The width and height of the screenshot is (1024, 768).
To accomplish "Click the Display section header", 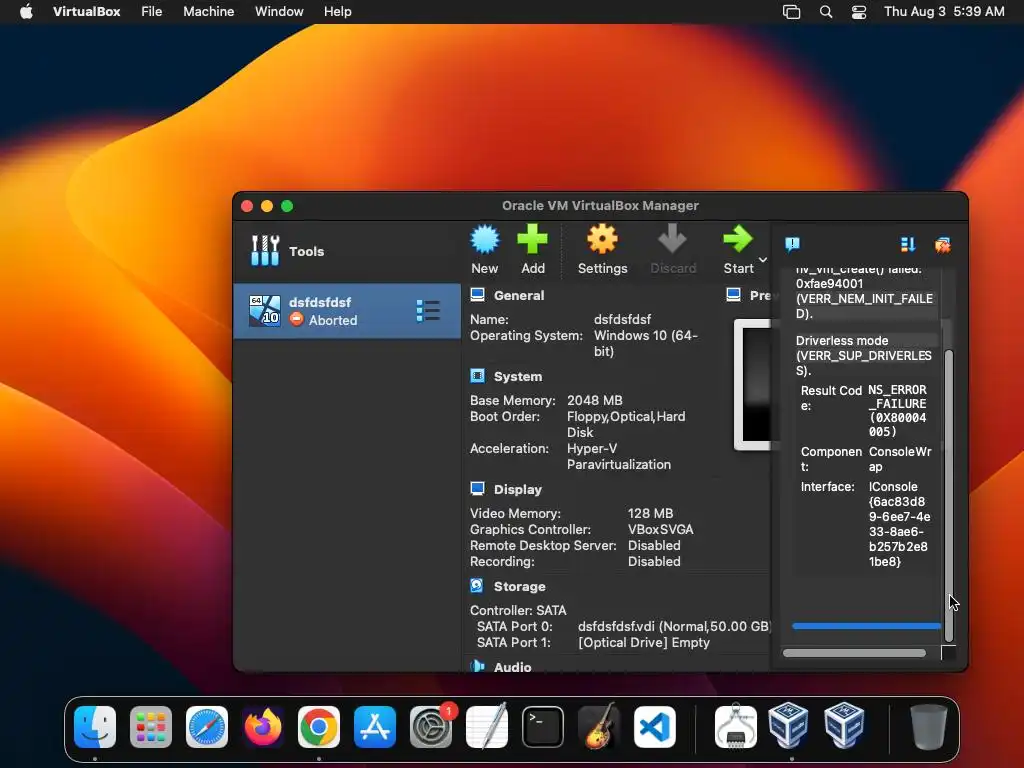I will click(x=518, y=490).
